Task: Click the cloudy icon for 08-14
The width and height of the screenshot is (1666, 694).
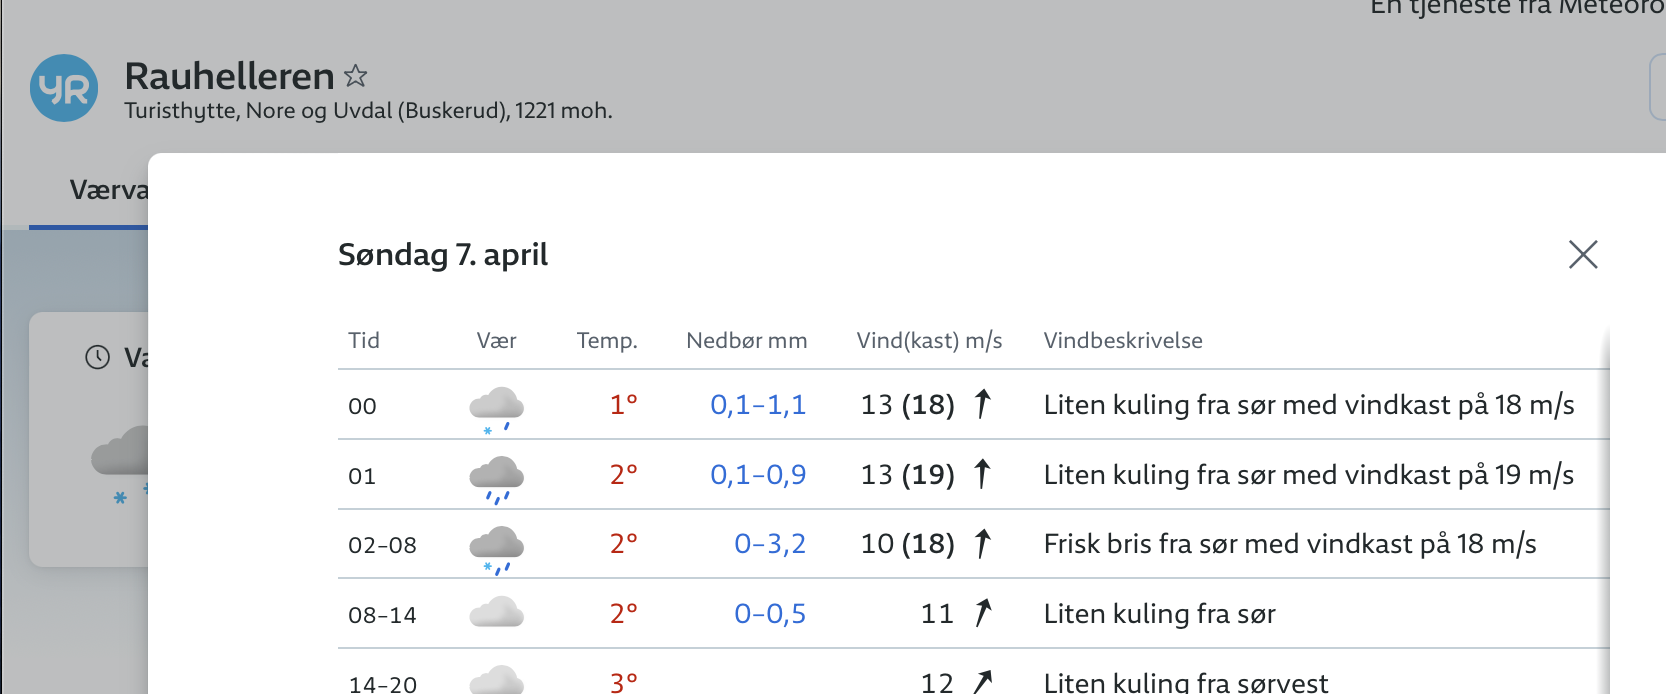Action: tap(496, 612)
